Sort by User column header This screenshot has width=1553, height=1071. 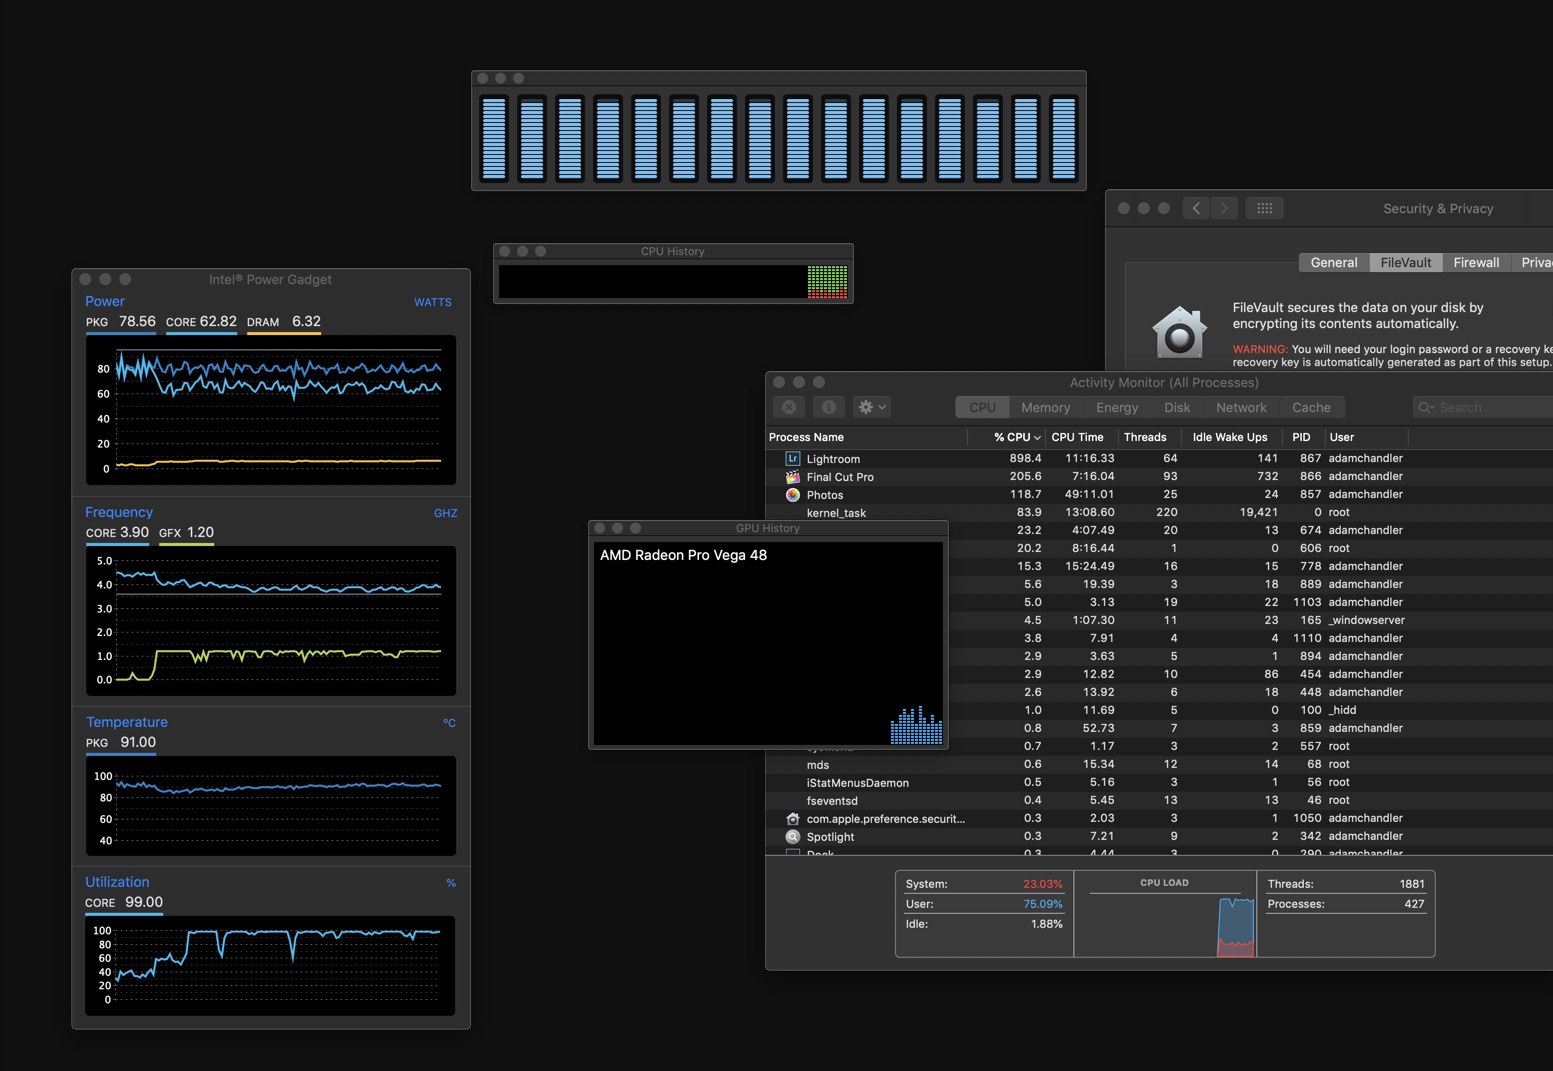click(1367, 437)
